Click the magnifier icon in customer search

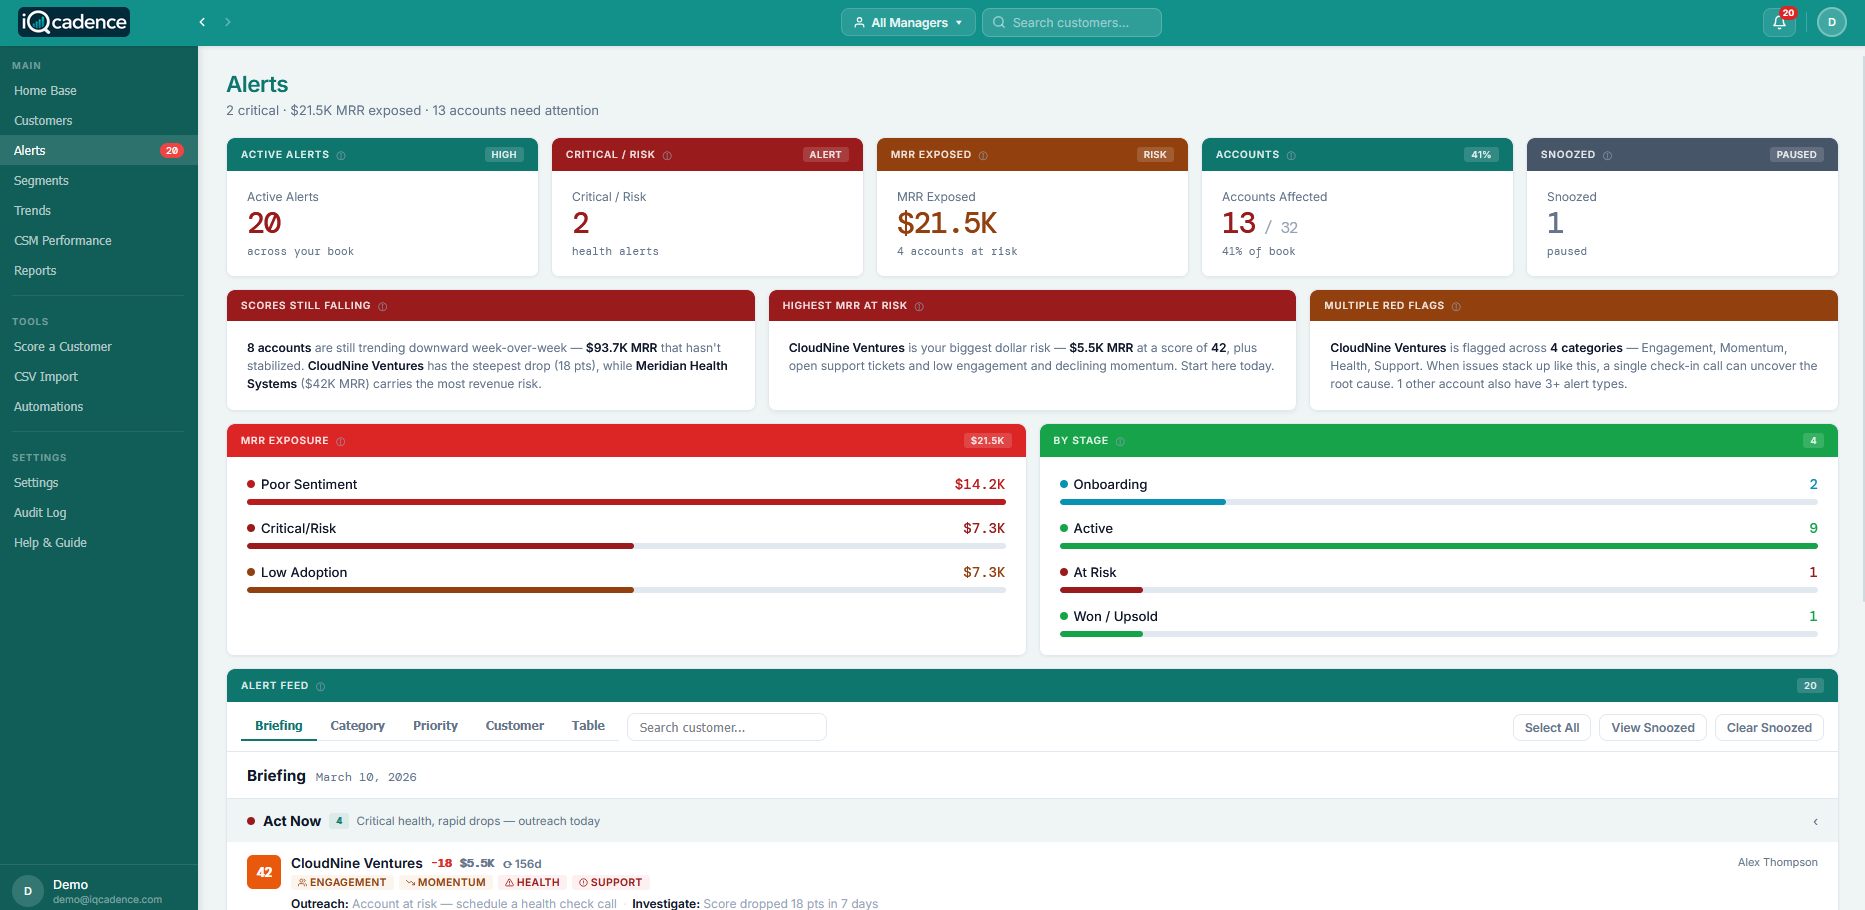pos(997,22)
